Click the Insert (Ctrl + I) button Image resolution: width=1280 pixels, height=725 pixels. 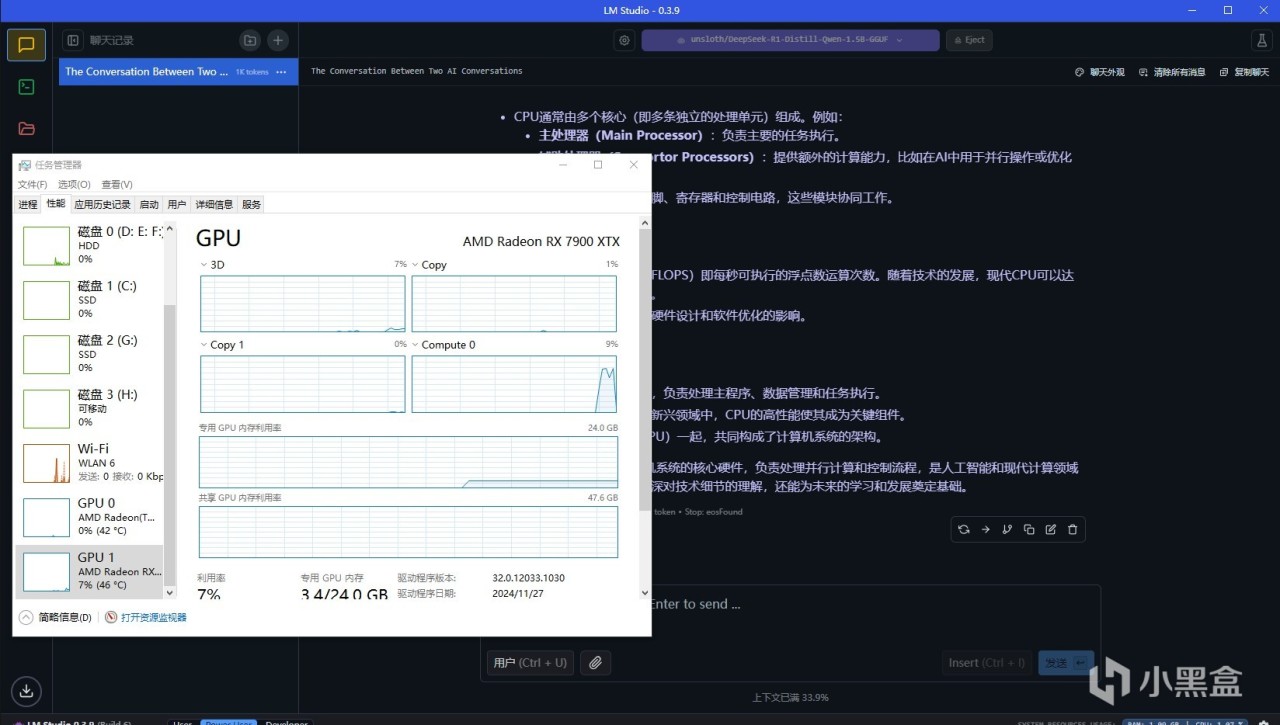tap(988, 662)
